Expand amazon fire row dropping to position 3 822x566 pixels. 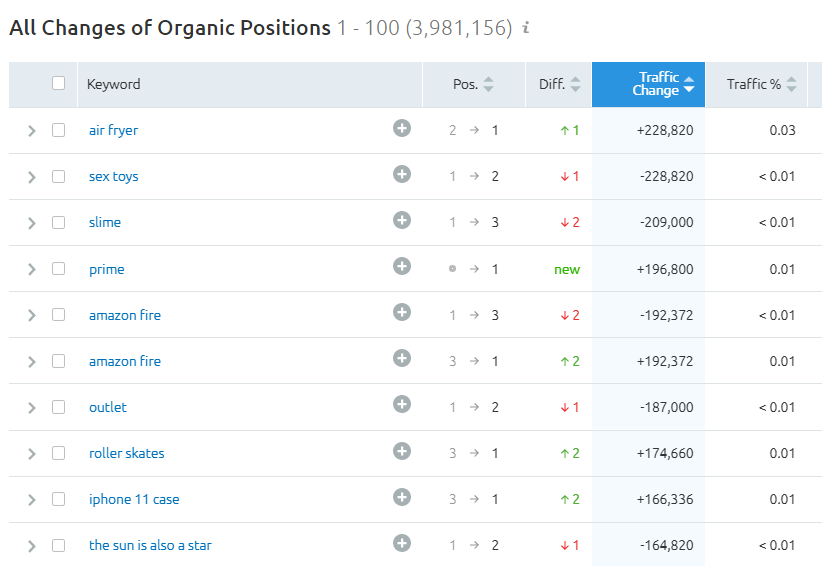(x=31, y=315)
